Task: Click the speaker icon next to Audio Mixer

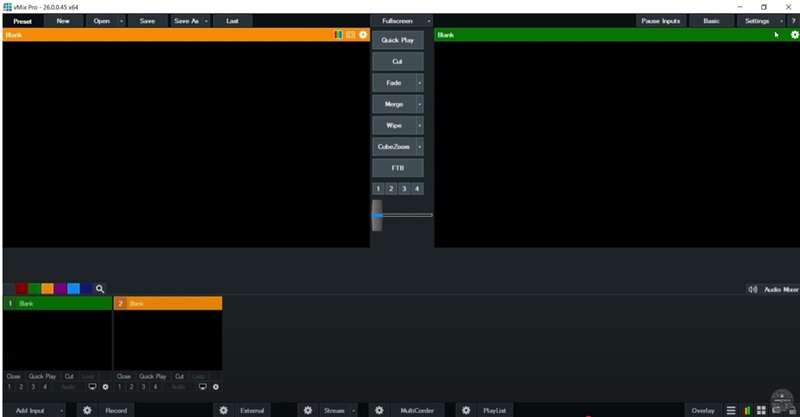Action: tap(753, 289)
